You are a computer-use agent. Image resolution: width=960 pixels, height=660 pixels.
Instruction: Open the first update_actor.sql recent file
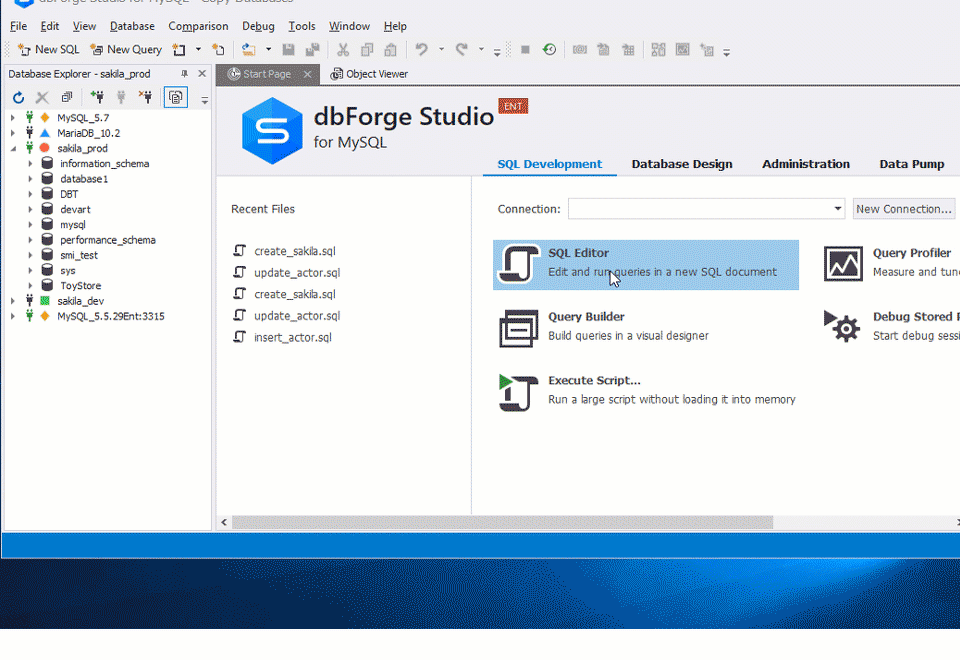click(297, 272)
